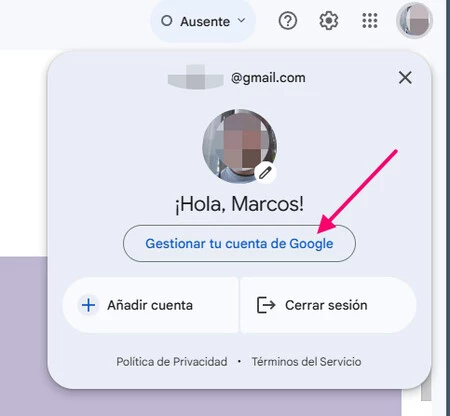450x416 pixels.
Task: Open the Ausente status selector
Action: pos(203,21)
